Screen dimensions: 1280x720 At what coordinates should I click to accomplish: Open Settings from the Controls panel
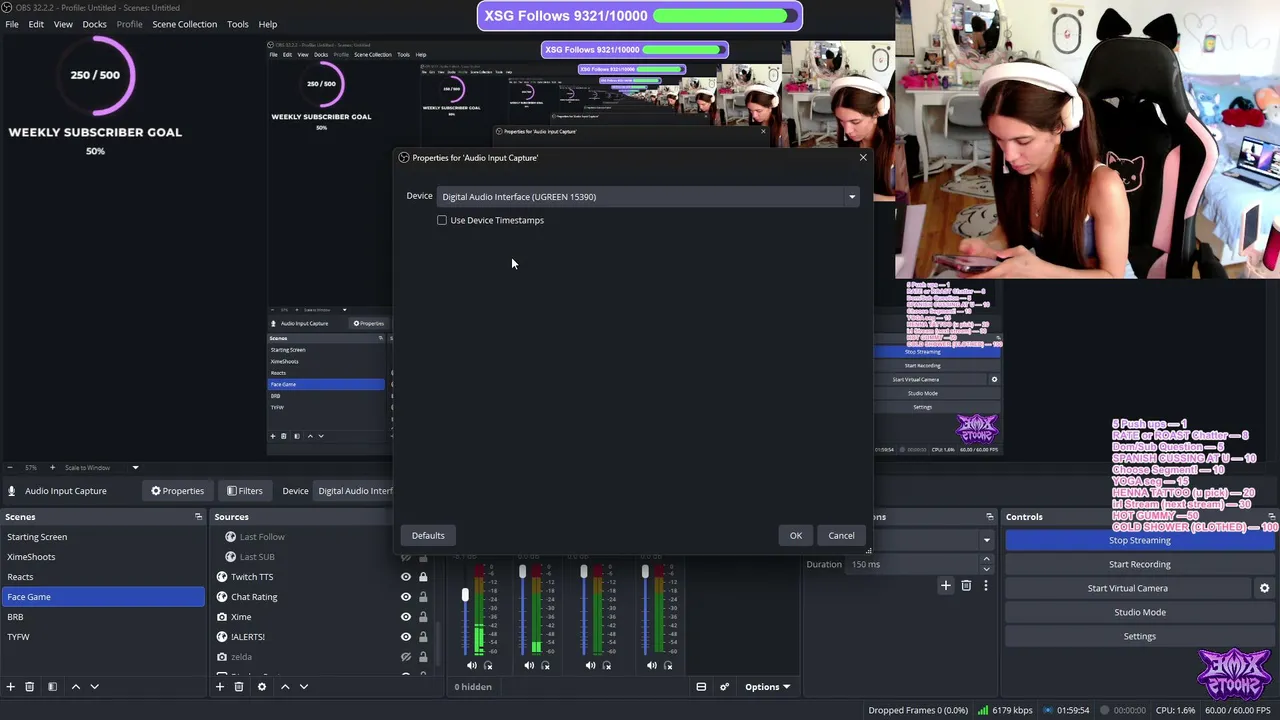tap(1139, 636)
